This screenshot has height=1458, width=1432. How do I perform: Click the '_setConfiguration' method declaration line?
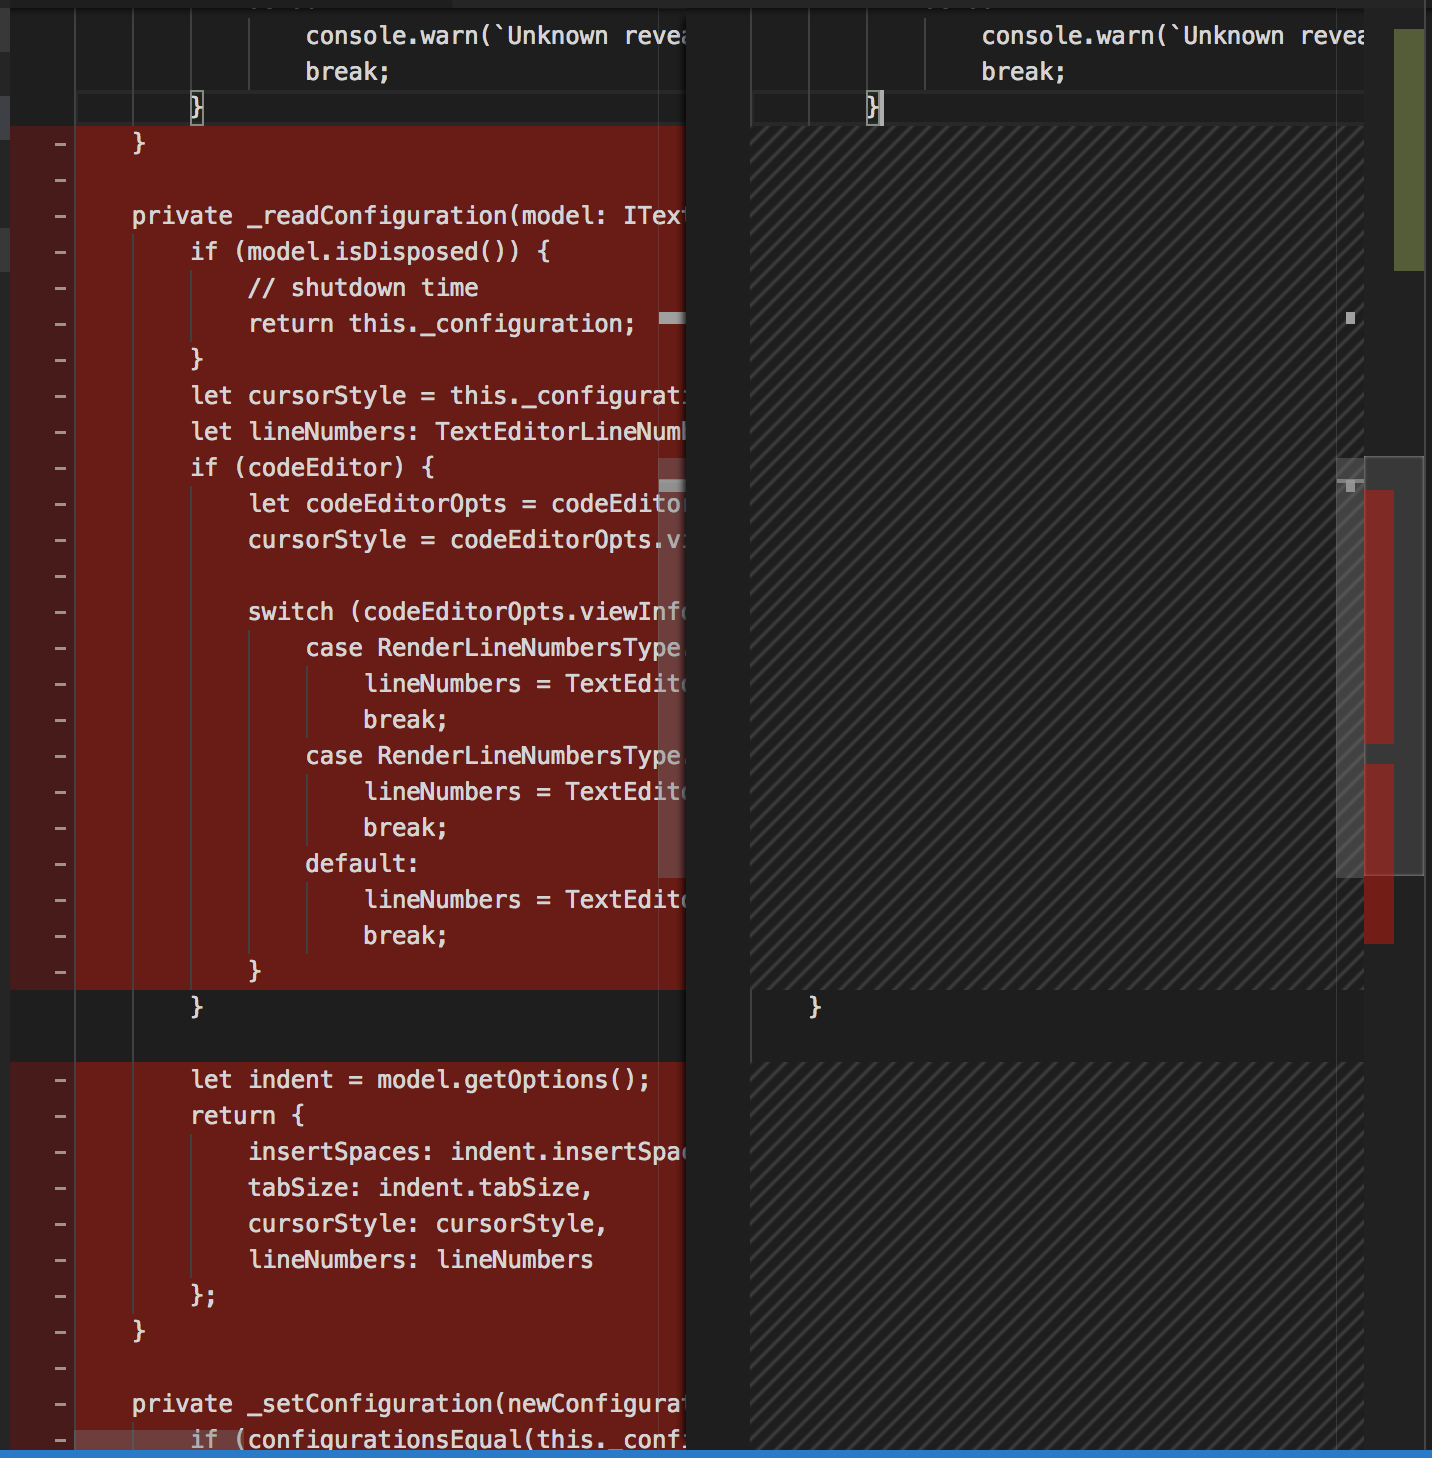[x=408, y=1404]
